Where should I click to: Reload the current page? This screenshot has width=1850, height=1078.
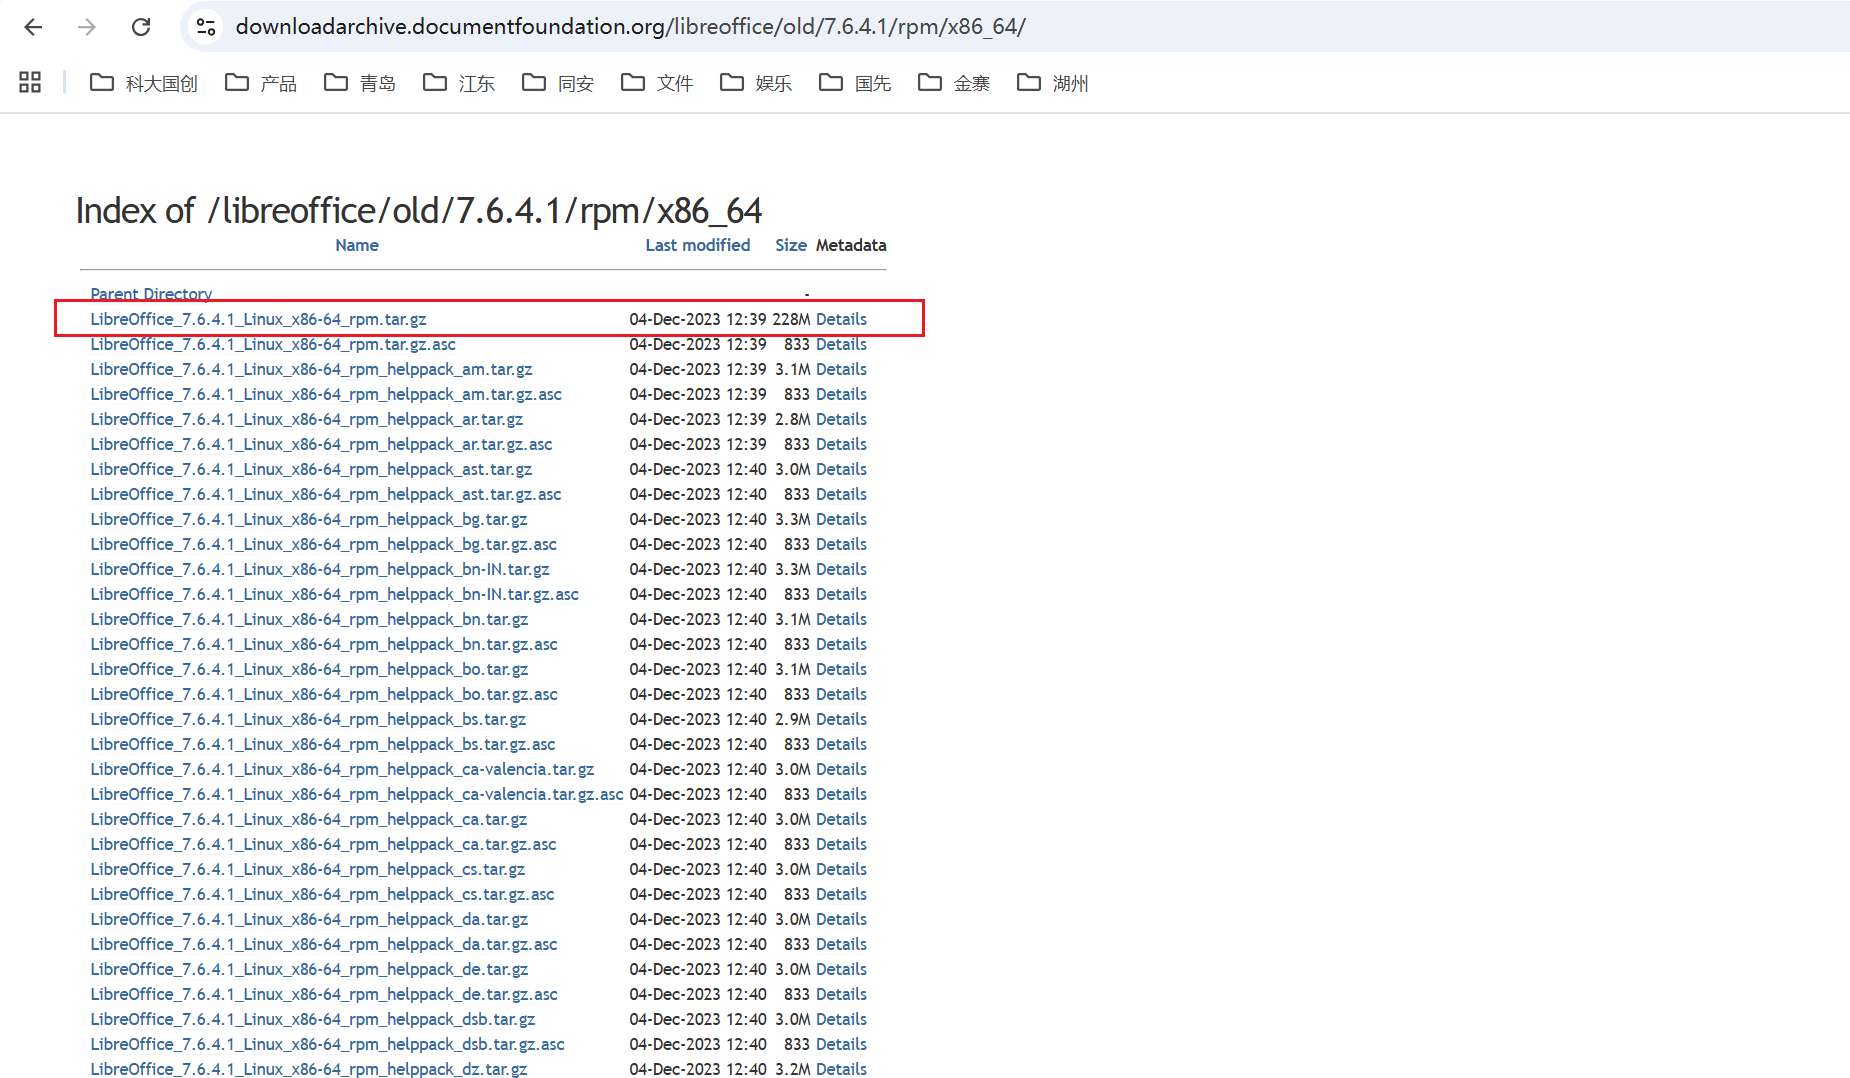141,27
